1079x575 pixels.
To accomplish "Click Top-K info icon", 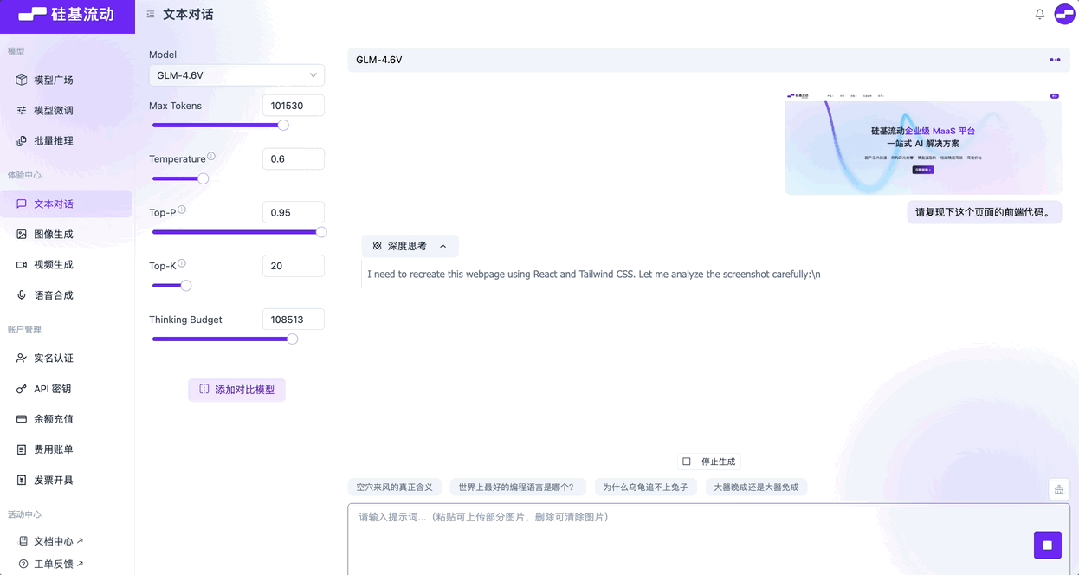I will [182, 263].
